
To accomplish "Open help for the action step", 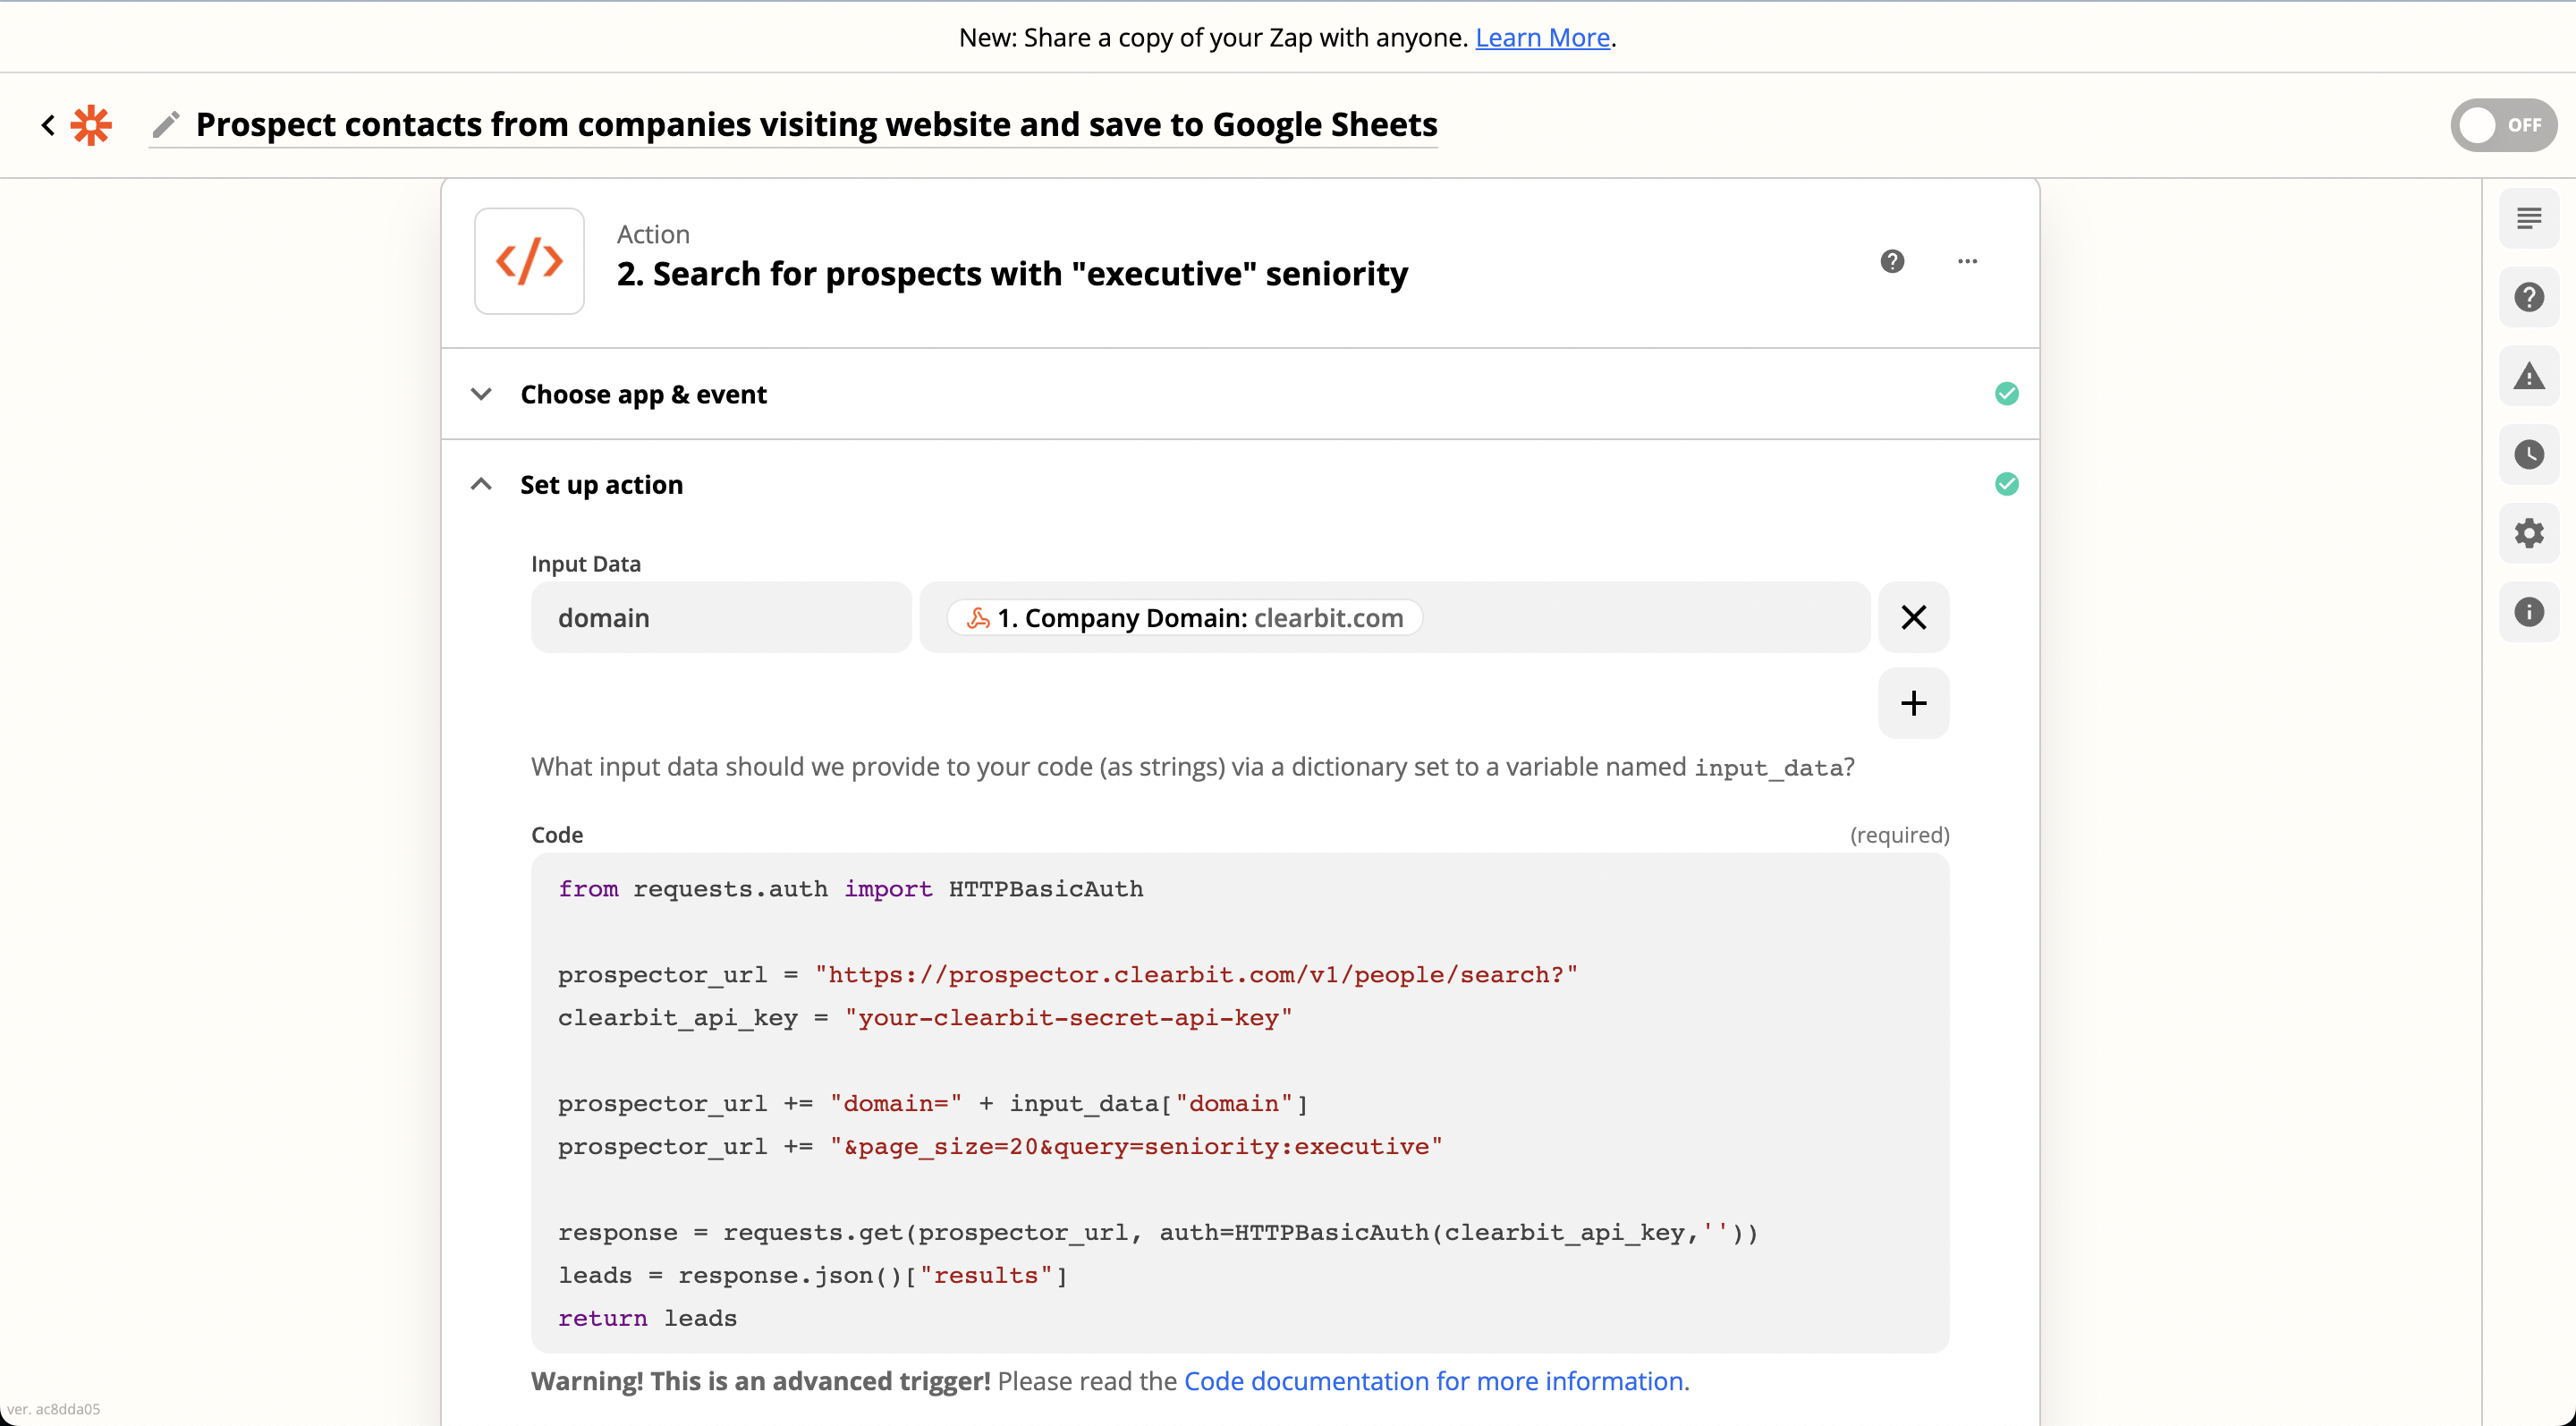I will [x=1892, y=261].
